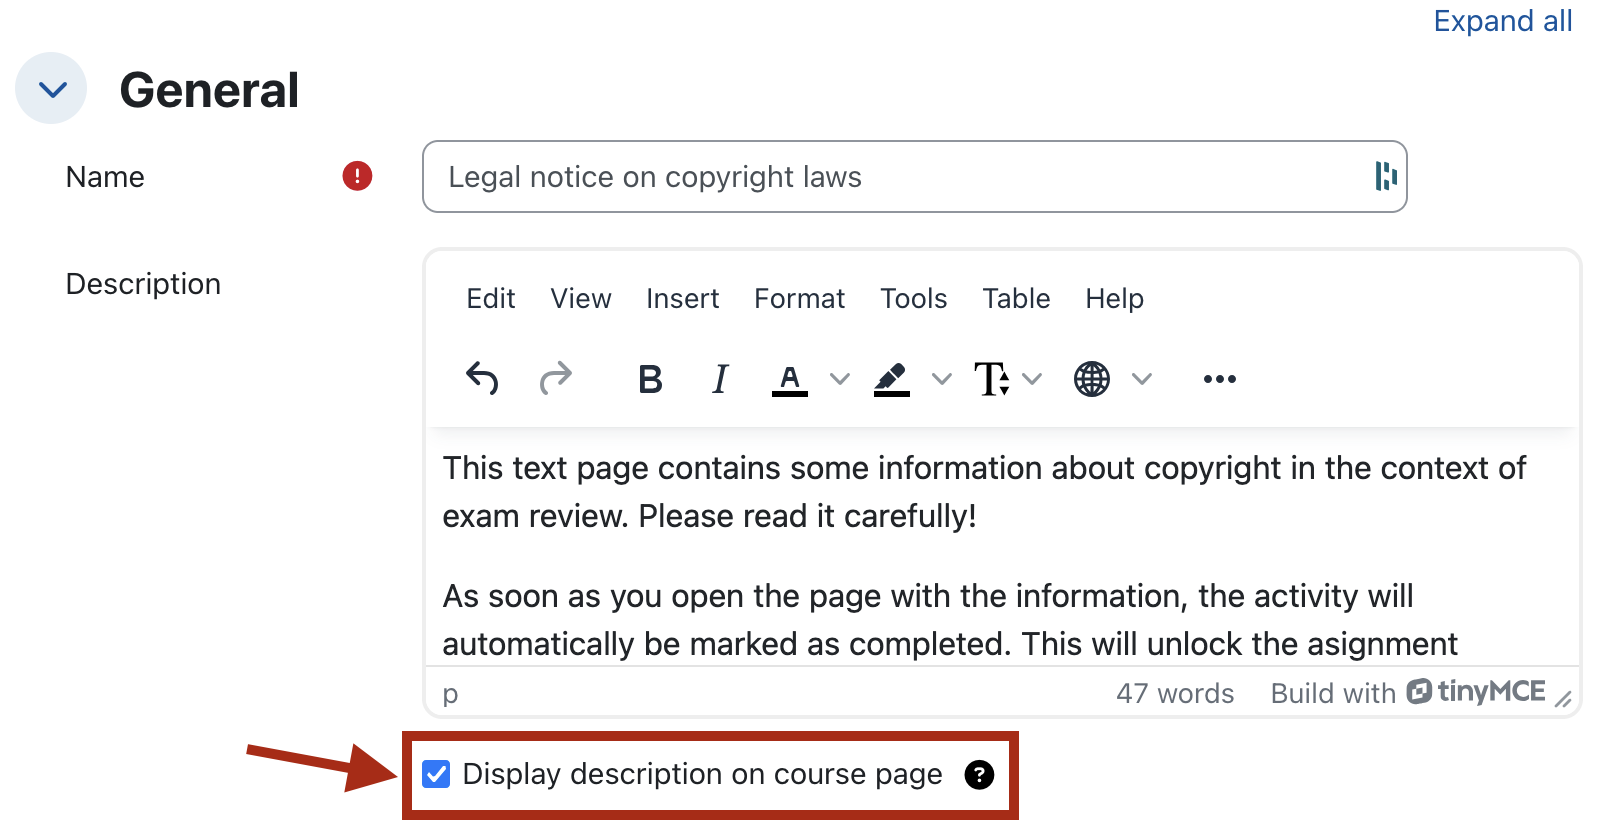This screenshot has width=1604, height=830.
Task: Click the font size T icon
Action: [991, 379]
